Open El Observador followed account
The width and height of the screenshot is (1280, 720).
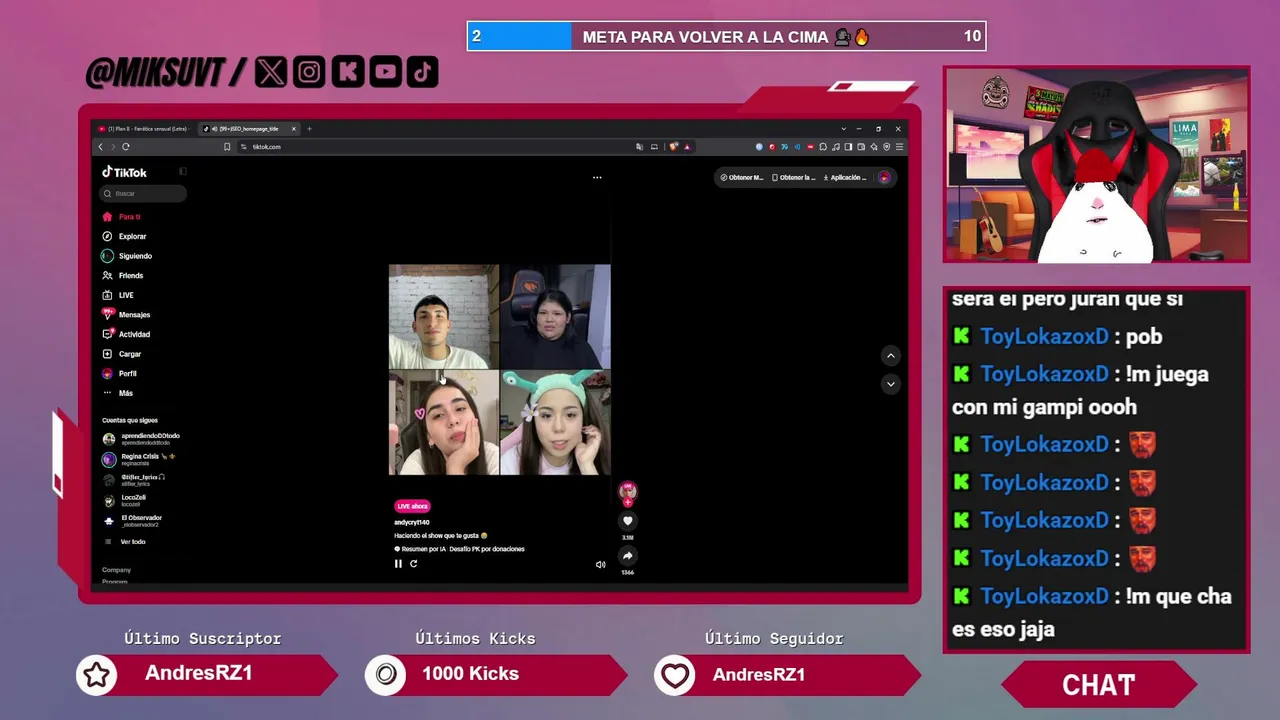[132, 521]
